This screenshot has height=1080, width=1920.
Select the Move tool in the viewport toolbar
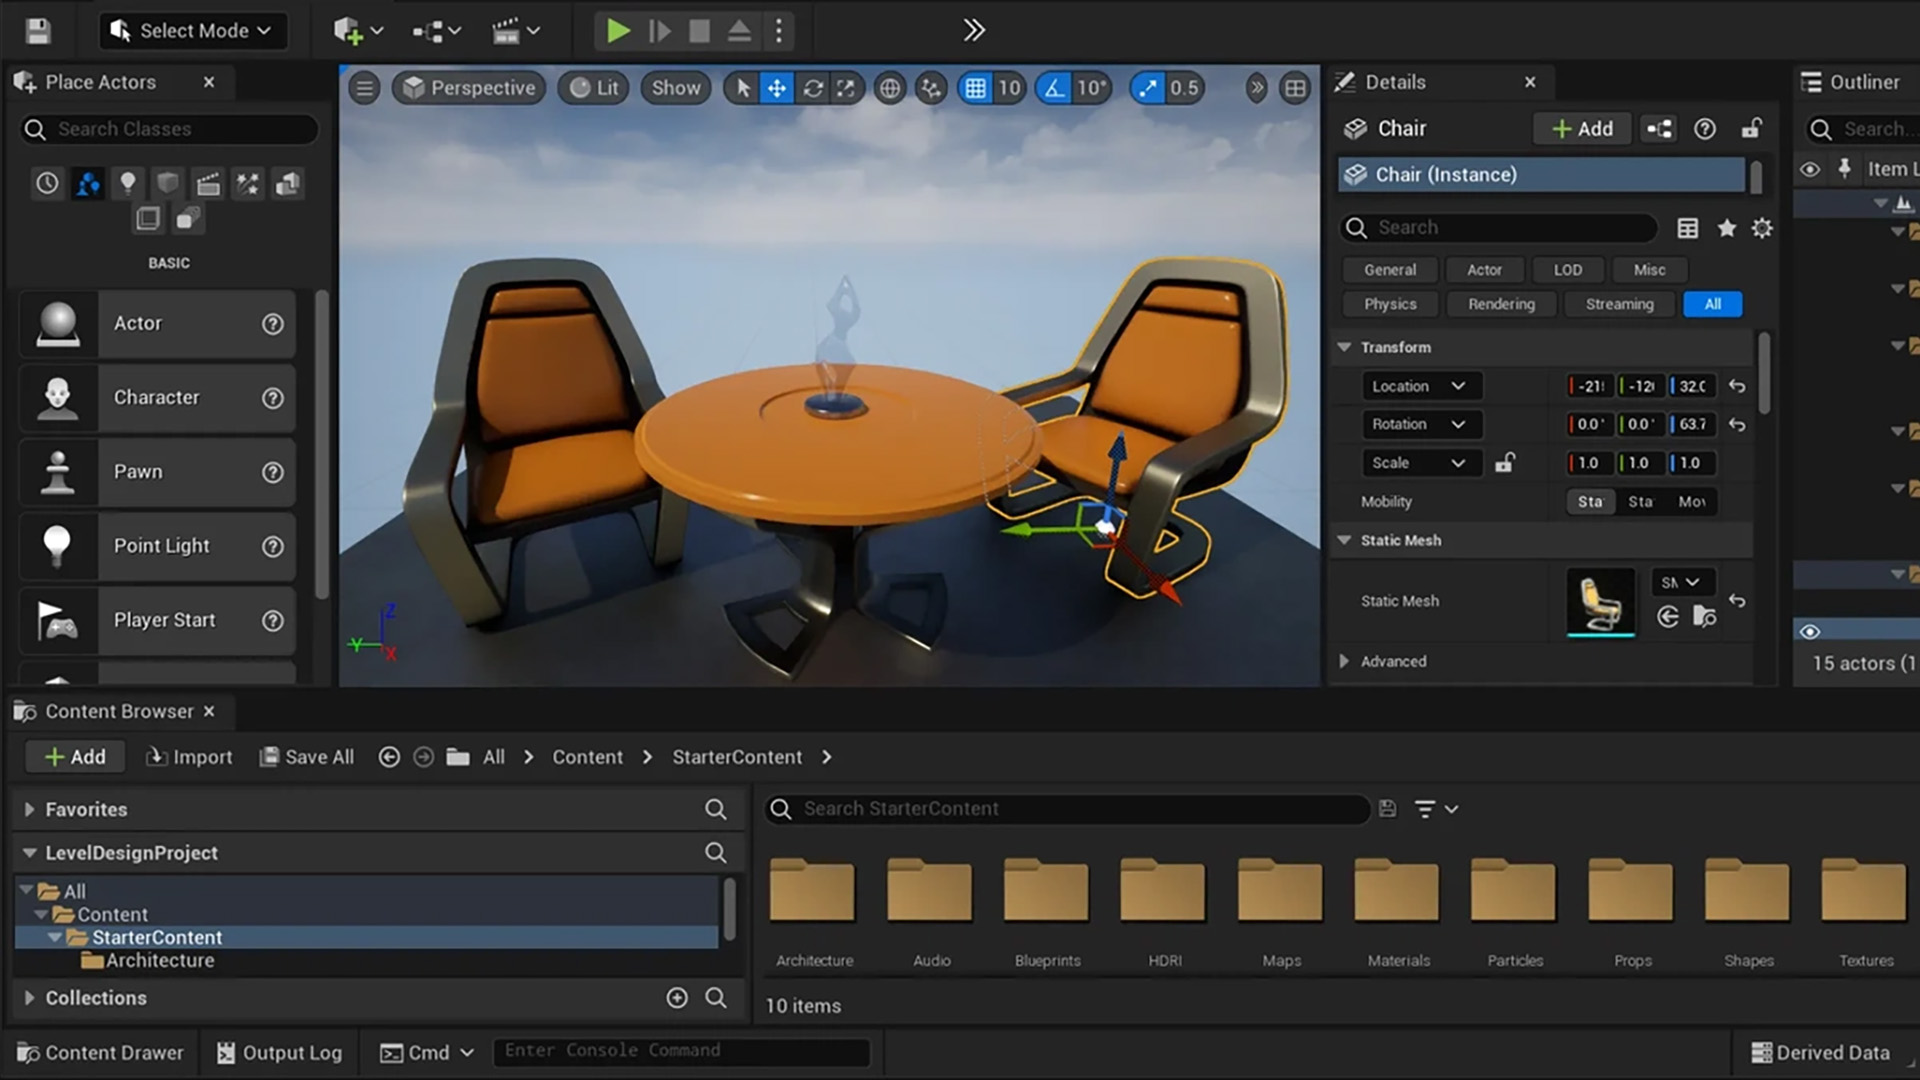coord(777,88)
